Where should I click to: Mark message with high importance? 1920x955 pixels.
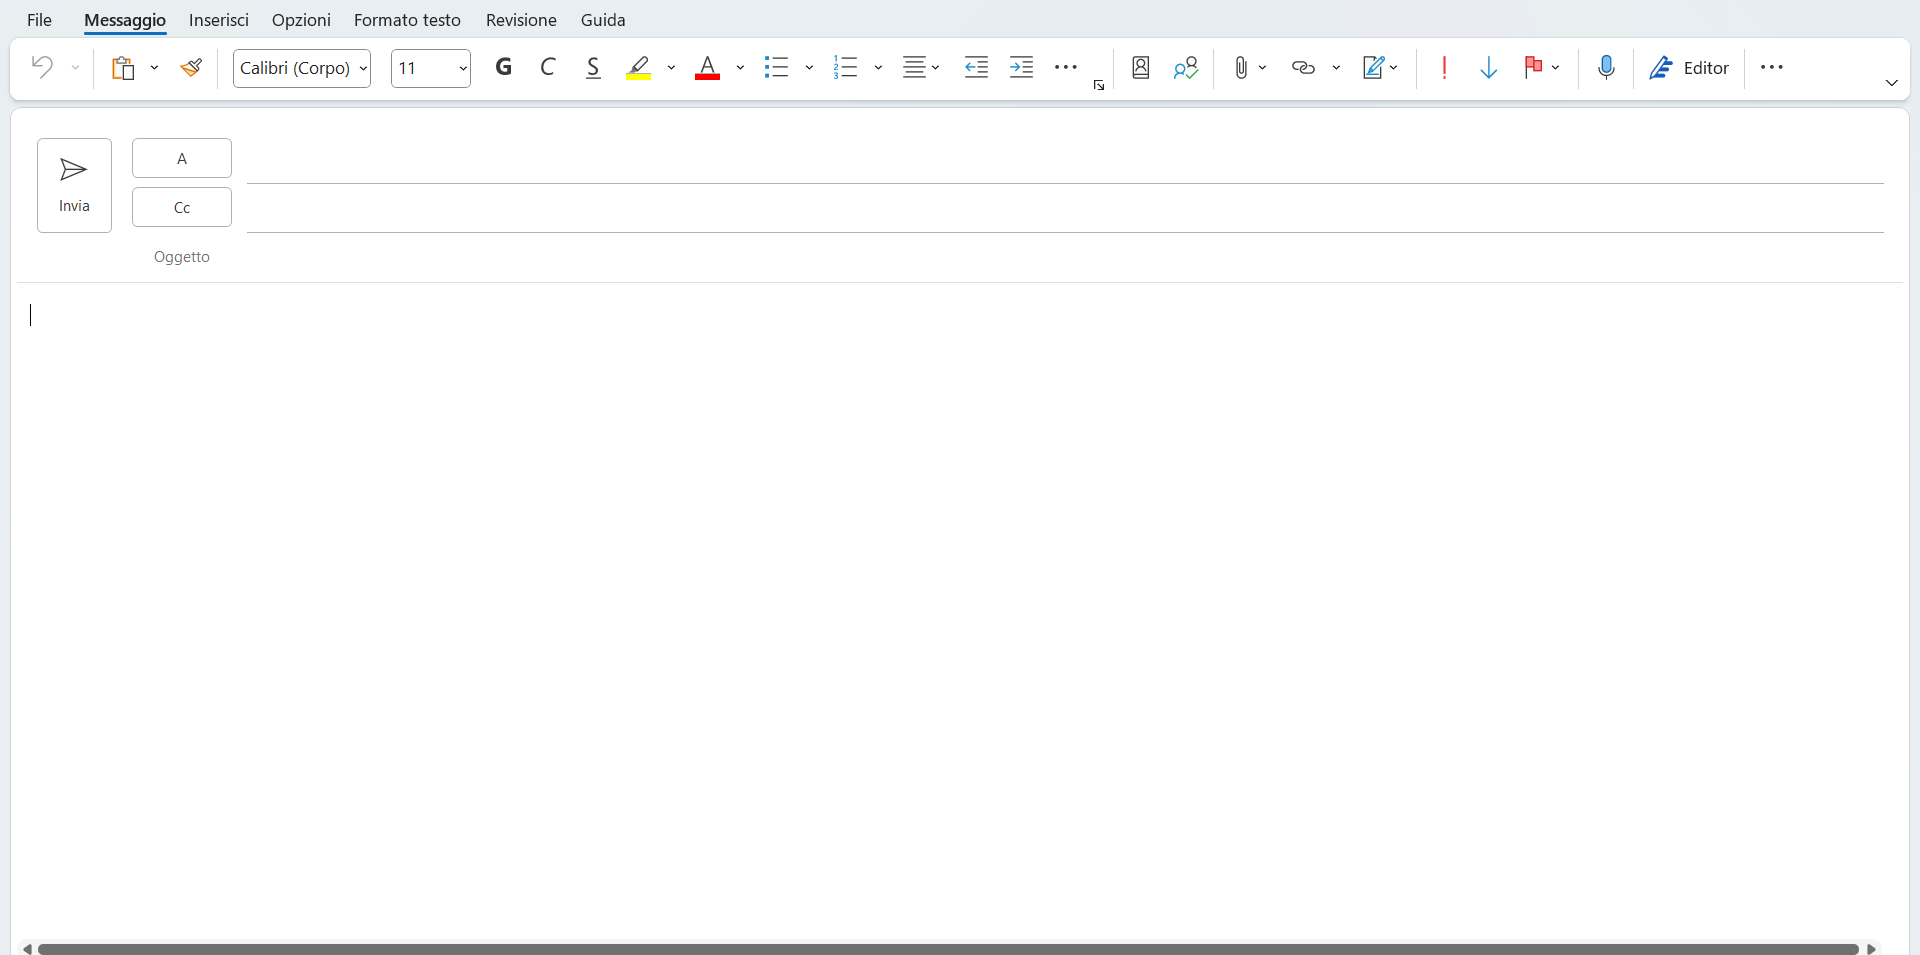click(1443, 67)
